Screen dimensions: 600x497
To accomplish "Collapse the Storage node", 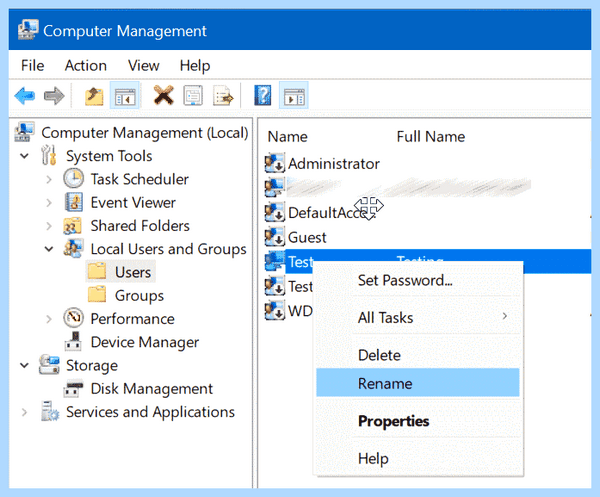I will point(24,365).
